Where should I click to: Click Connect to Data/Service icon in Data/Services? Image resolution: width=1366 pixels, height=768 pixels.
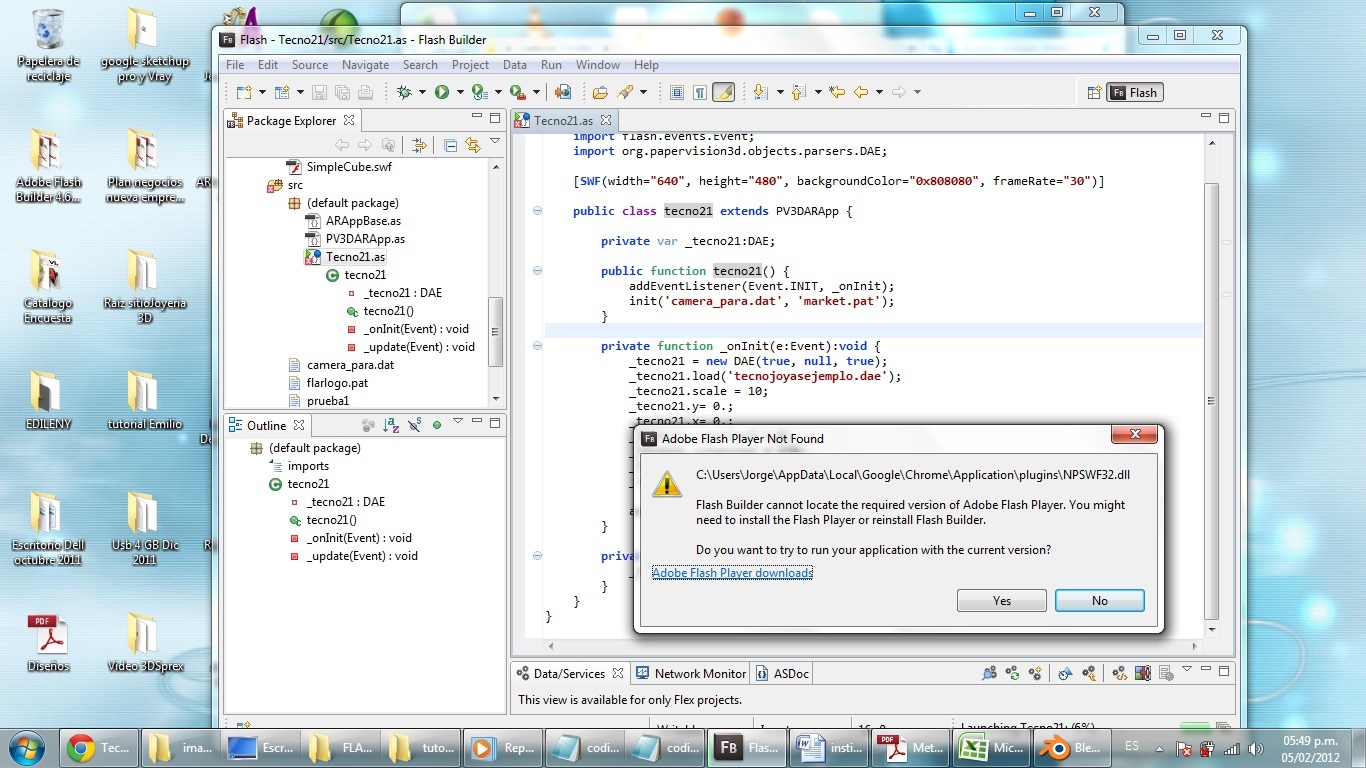pyautogui.click(x=1036, y=673)
